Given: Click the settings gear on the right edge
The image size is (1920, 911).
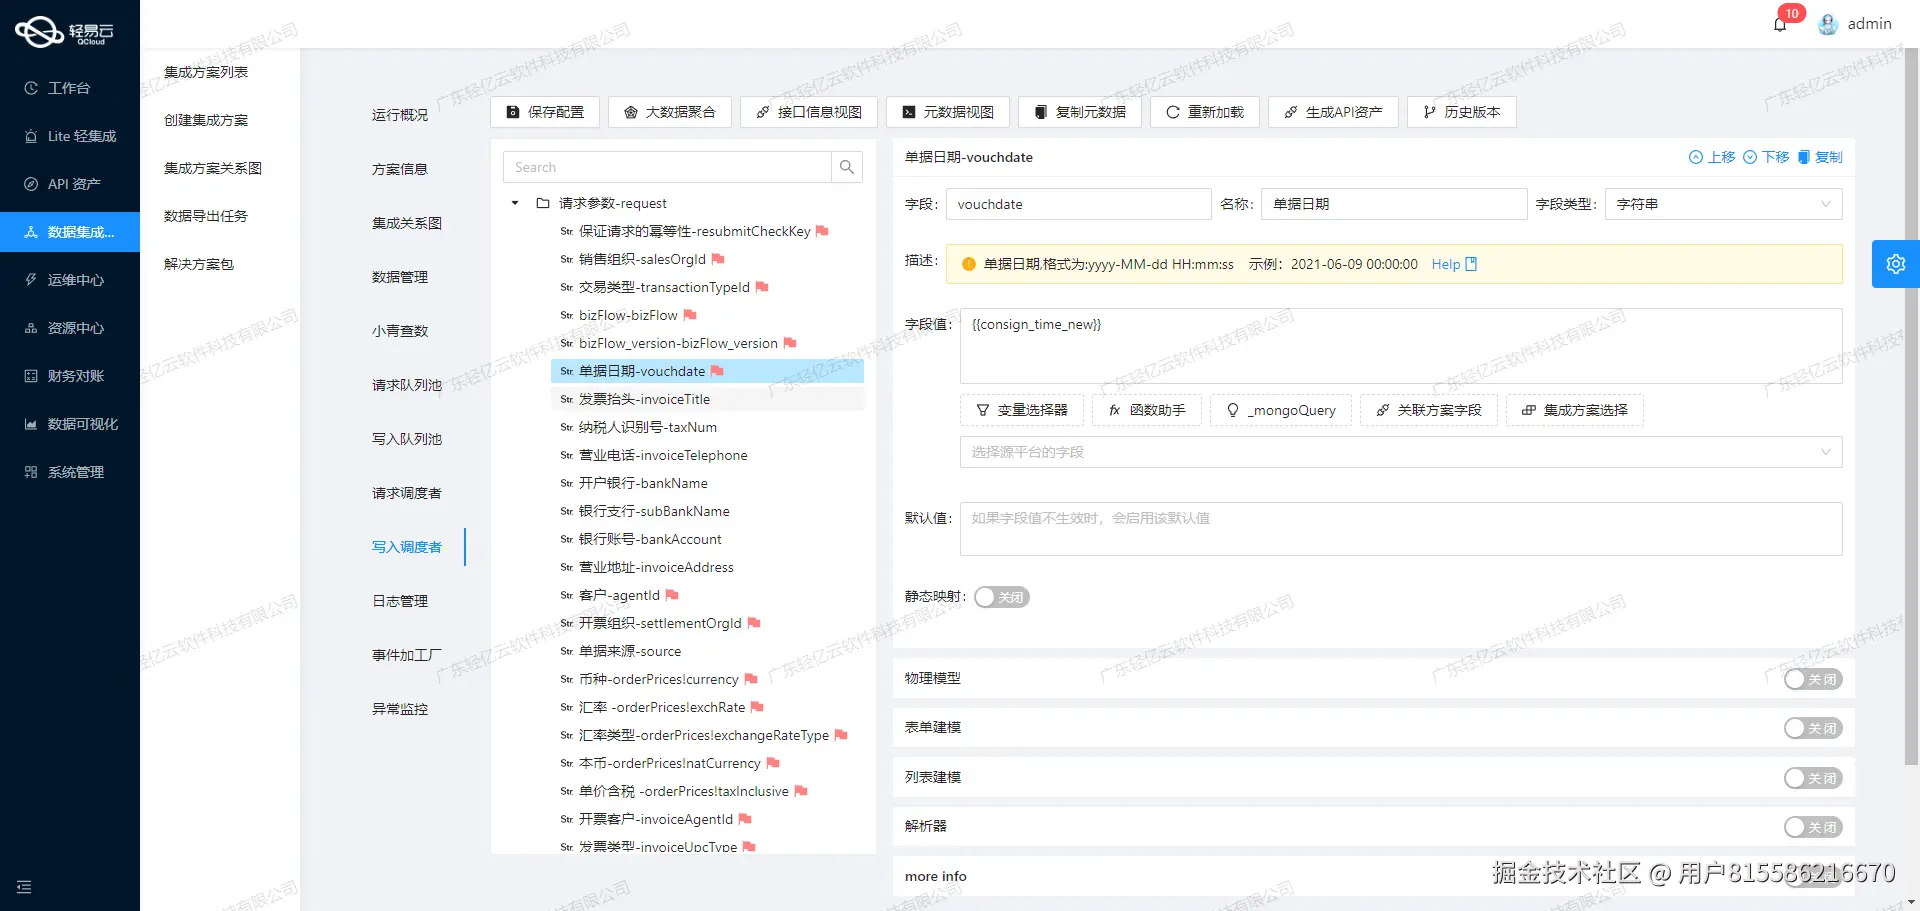Looking at the screenshot, I should tap(1895, 263).
